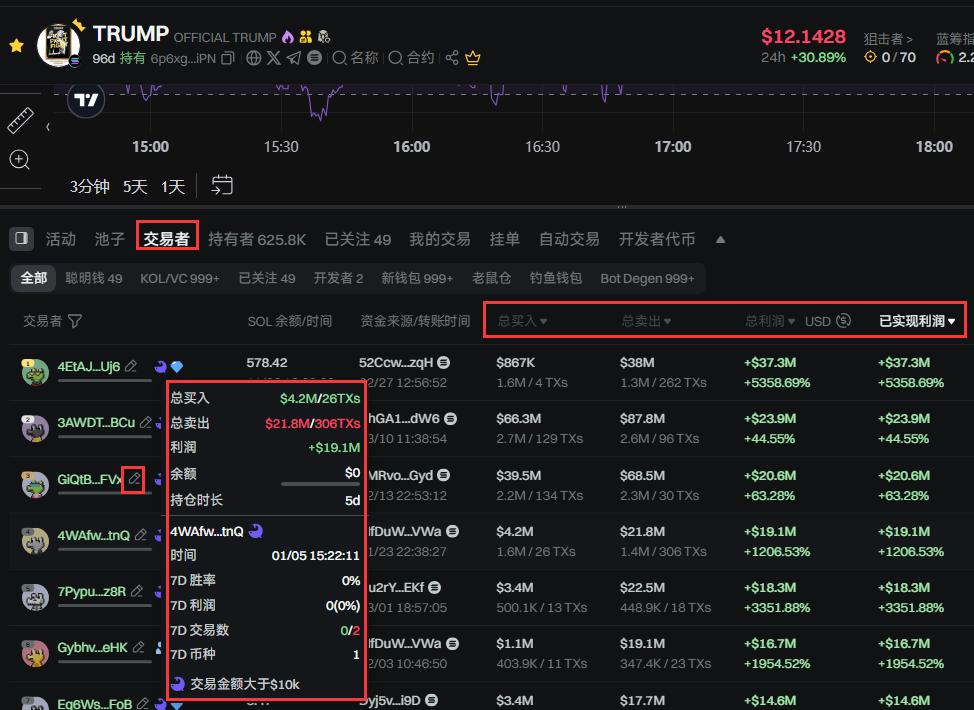Toggle the yellow favorite star for TRUMP
The width and height of the screenshot is (974, 710).
coord(16,45)
